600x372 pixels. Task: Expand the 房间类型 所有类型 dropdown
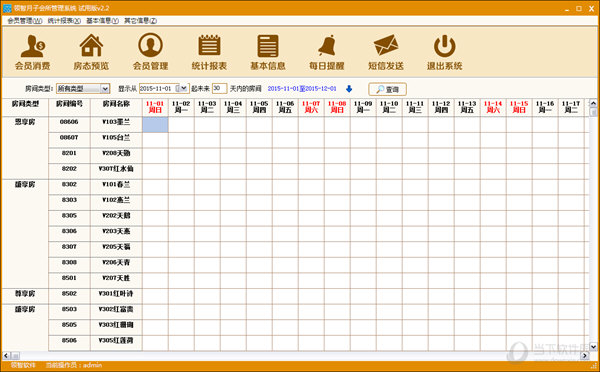[x=105, y=89]
